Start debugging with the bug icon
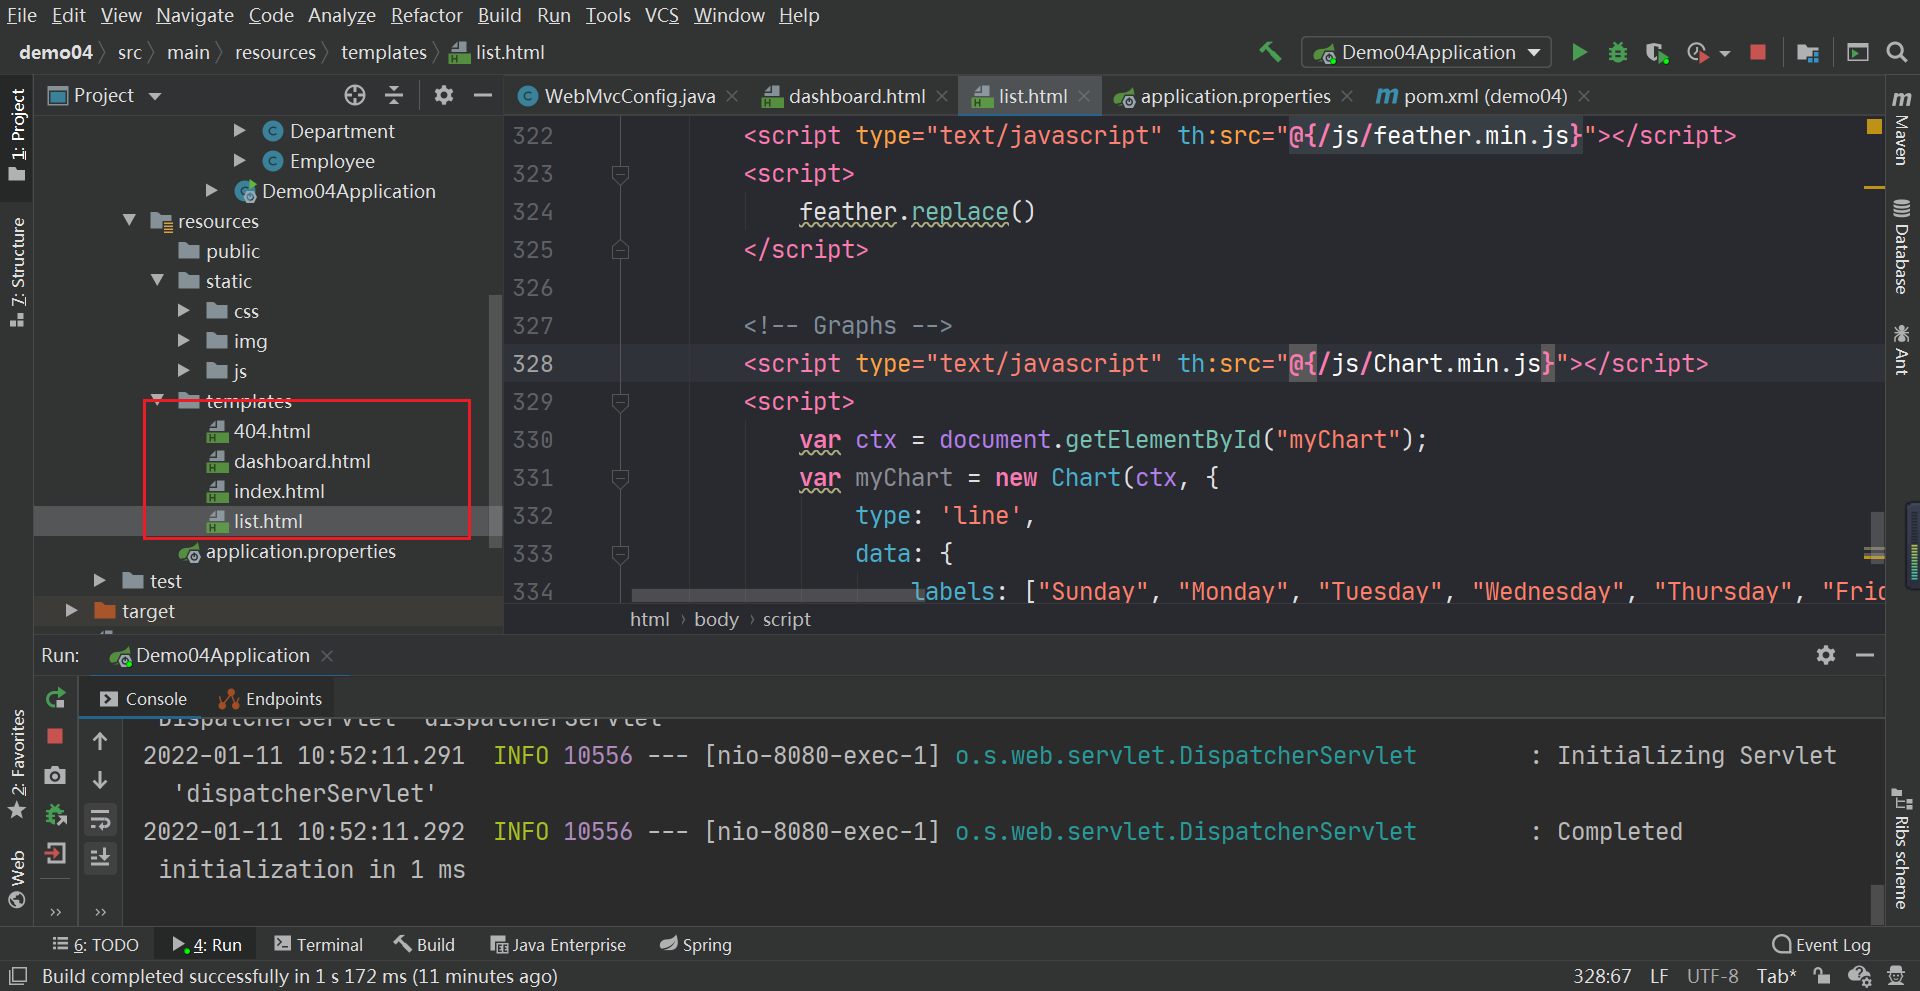 point(1617,52)
